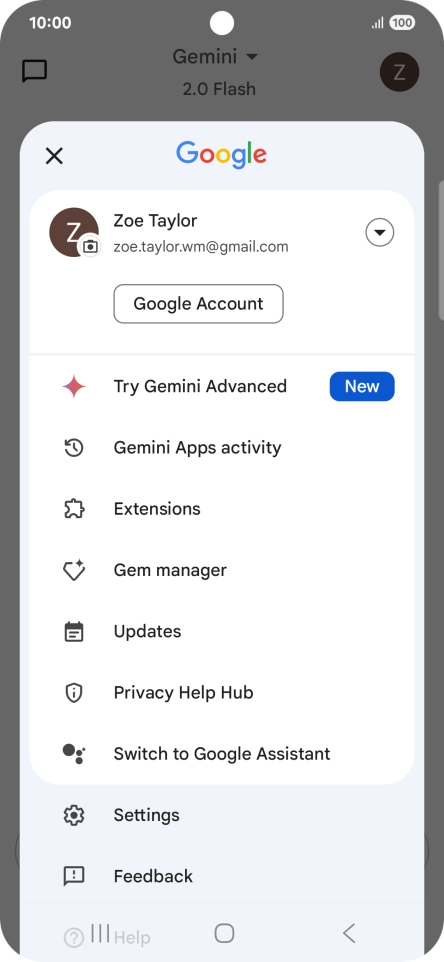
Task: Tap the Z profile avatar top right
Action: pos(399,72)
